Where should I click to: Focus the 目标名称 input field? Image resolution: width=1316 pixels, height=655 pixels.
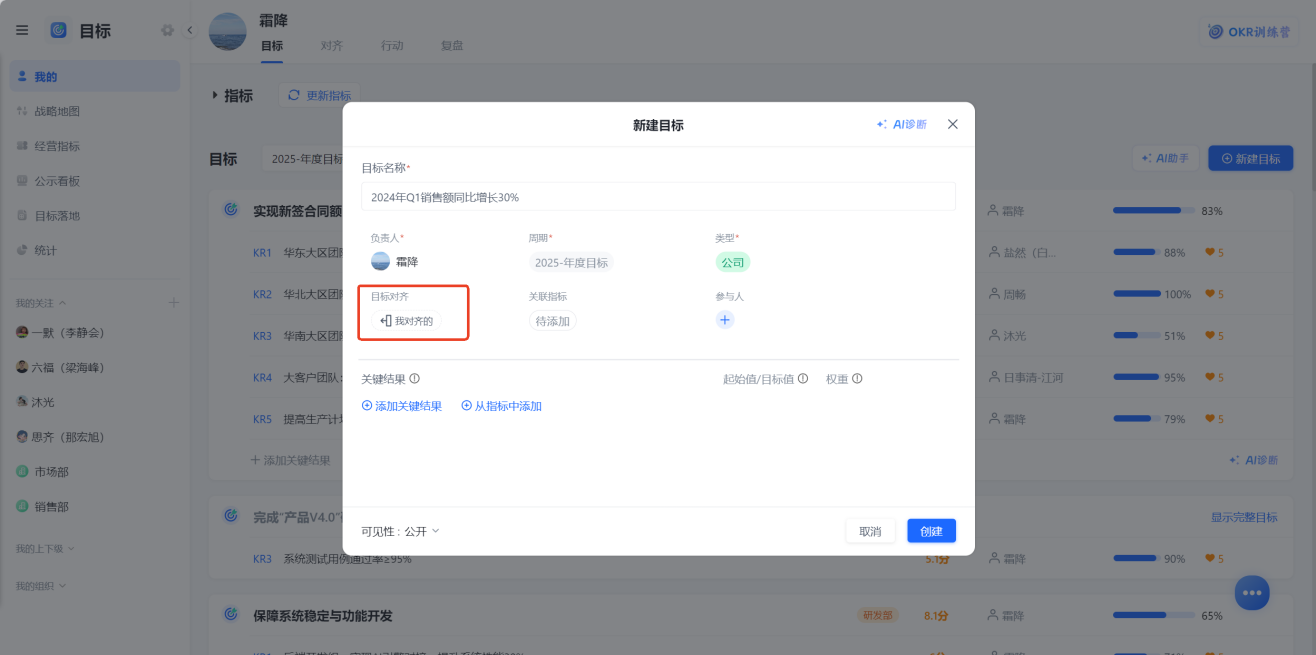658,197
